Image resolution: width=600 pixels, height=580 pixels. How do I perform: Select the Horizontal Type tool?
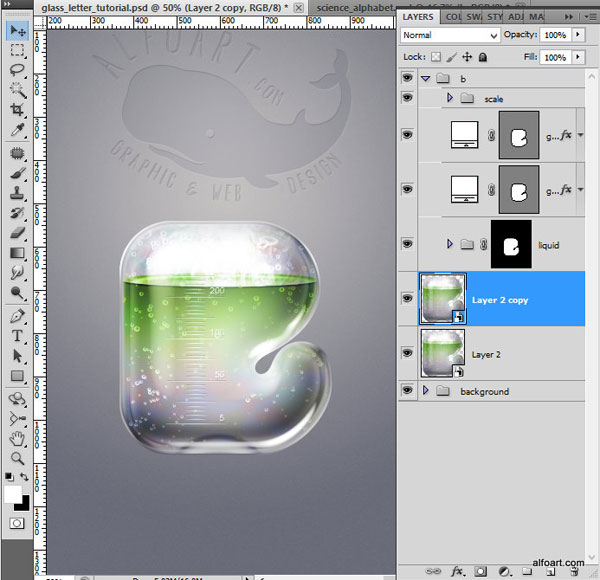point(17,336)
